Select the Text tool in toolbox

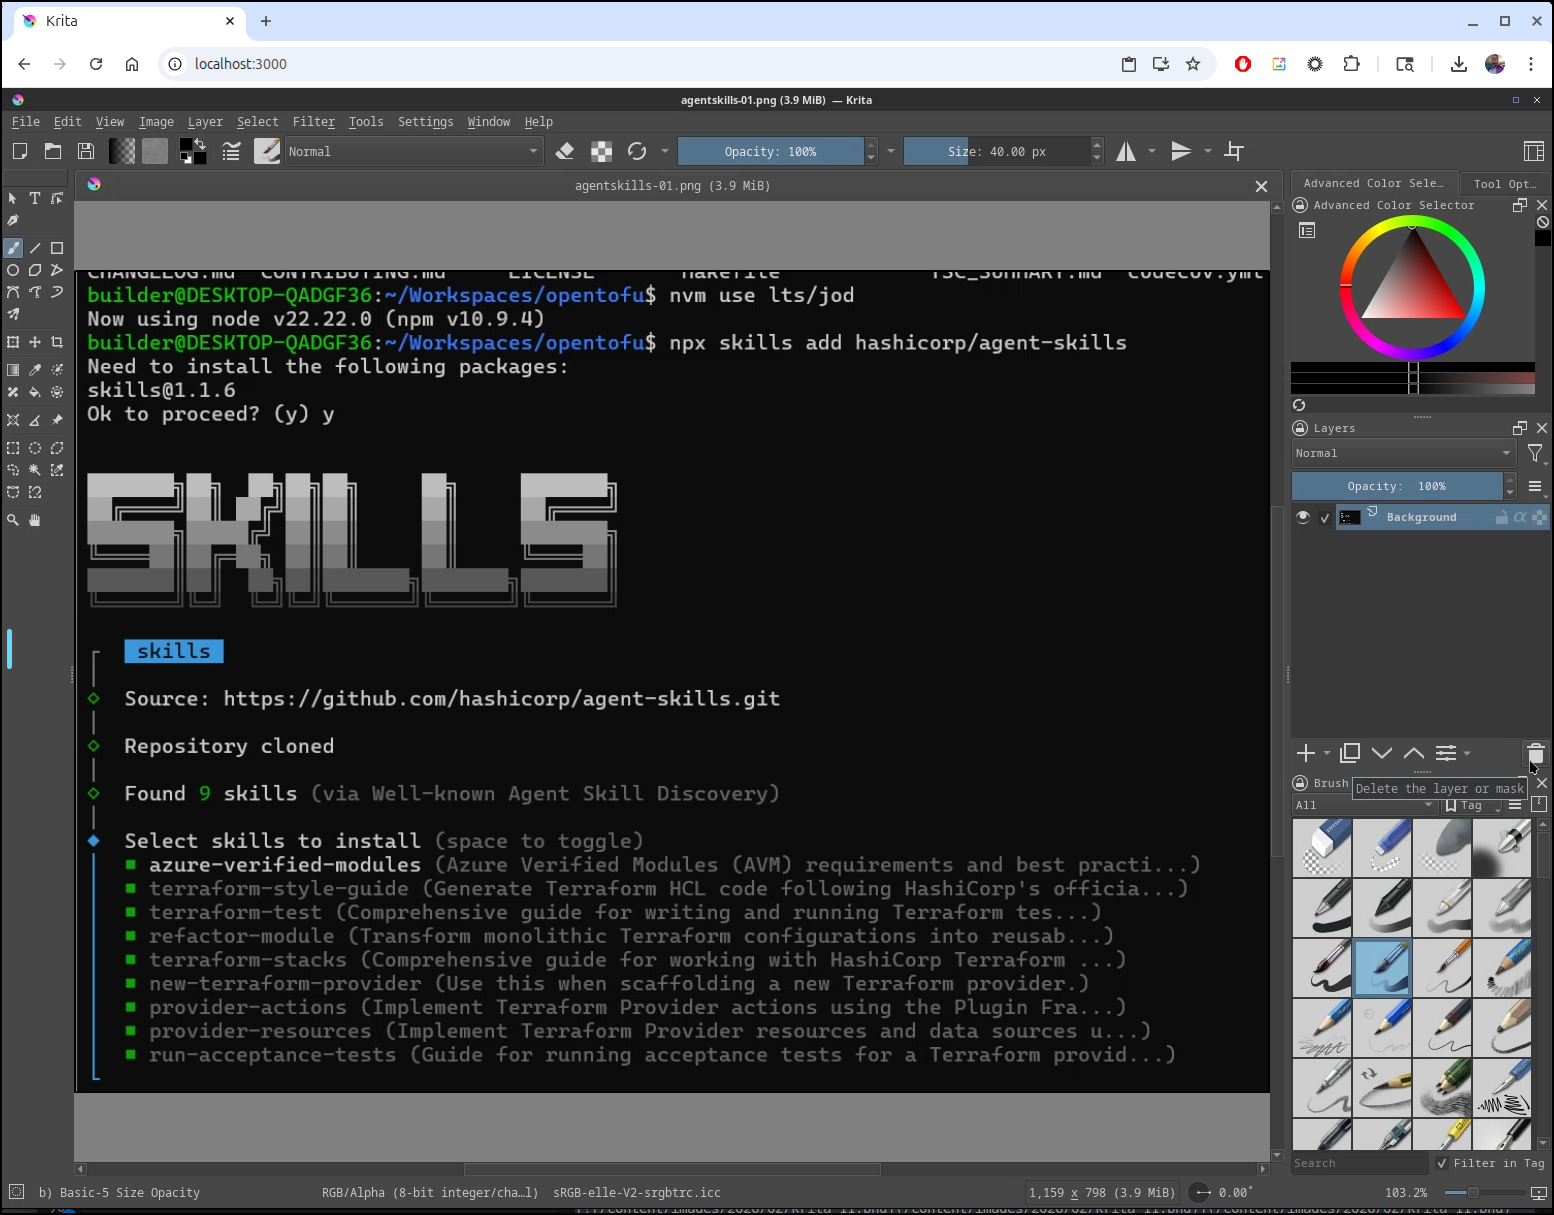coord(35,198)
